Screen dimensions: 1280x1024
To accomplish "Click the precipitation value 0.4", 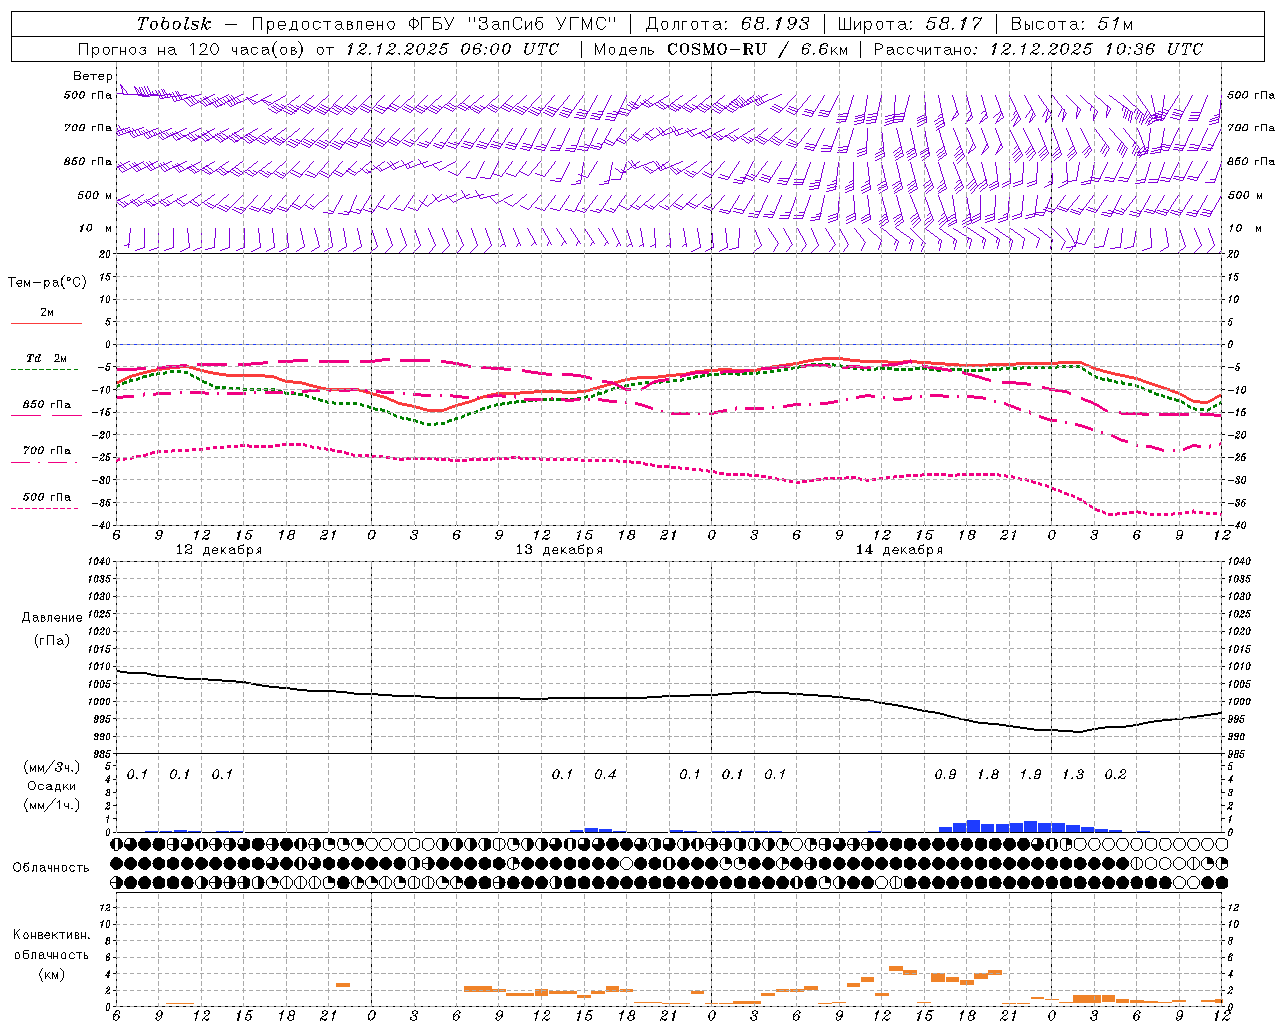I will point(605,775).
